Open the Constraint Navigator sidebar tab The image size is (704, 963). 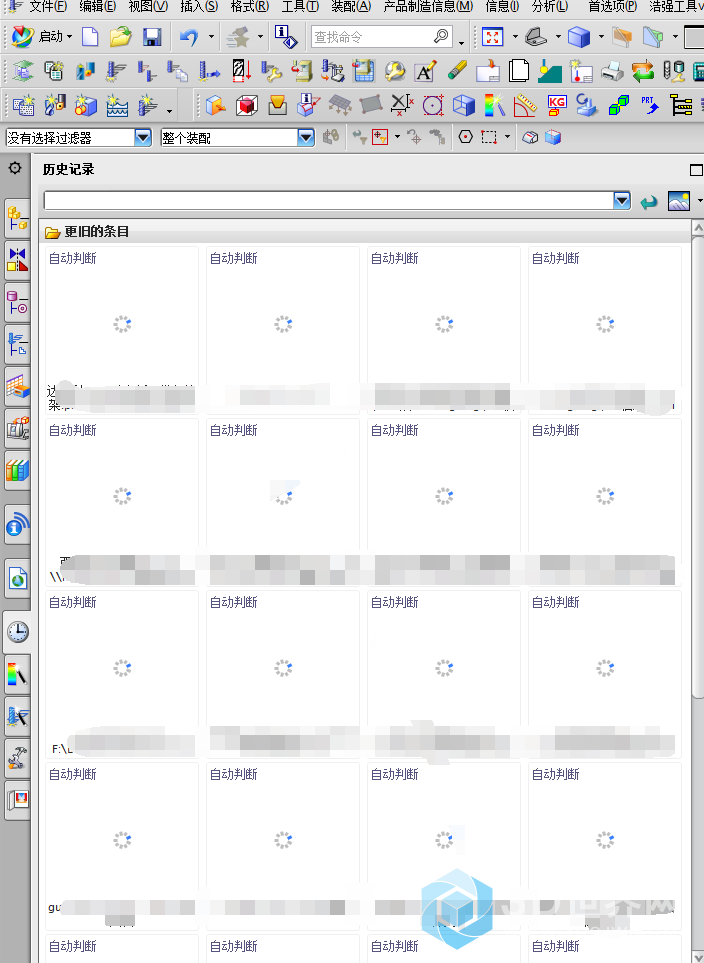[x=17, y=260]
